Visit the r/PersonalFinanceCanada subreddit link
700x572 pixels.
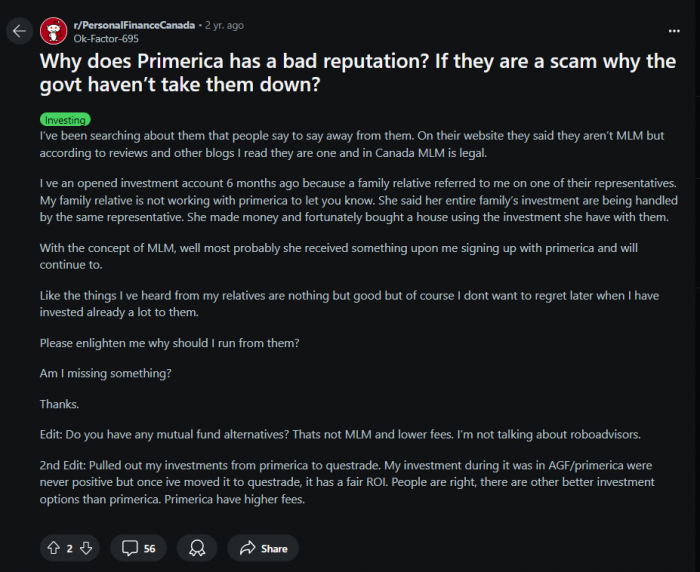pyautogui.click(x=134, y=25)
